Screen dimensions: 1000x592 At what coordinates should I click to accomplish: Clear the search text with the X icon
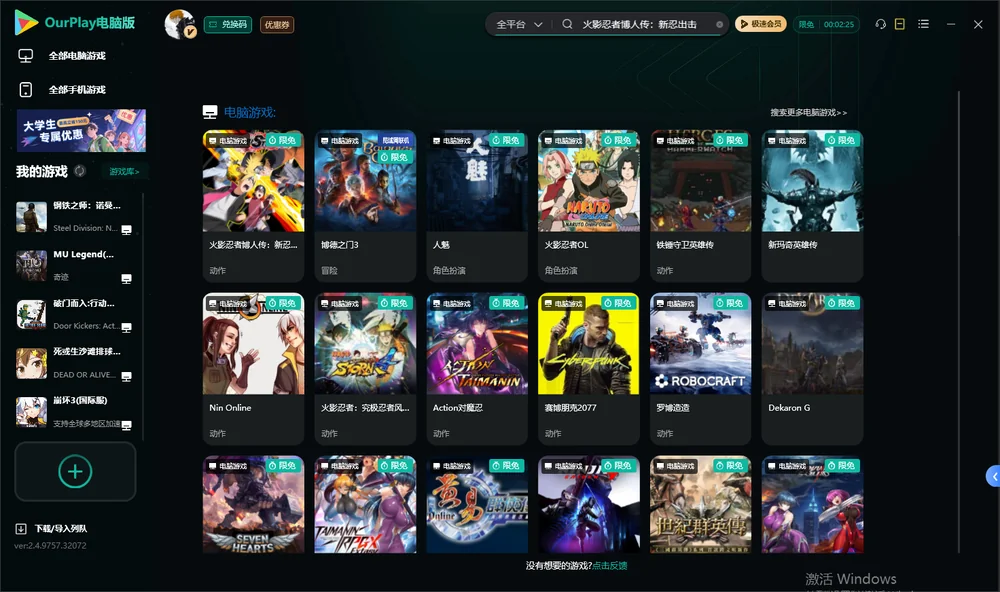719,25
